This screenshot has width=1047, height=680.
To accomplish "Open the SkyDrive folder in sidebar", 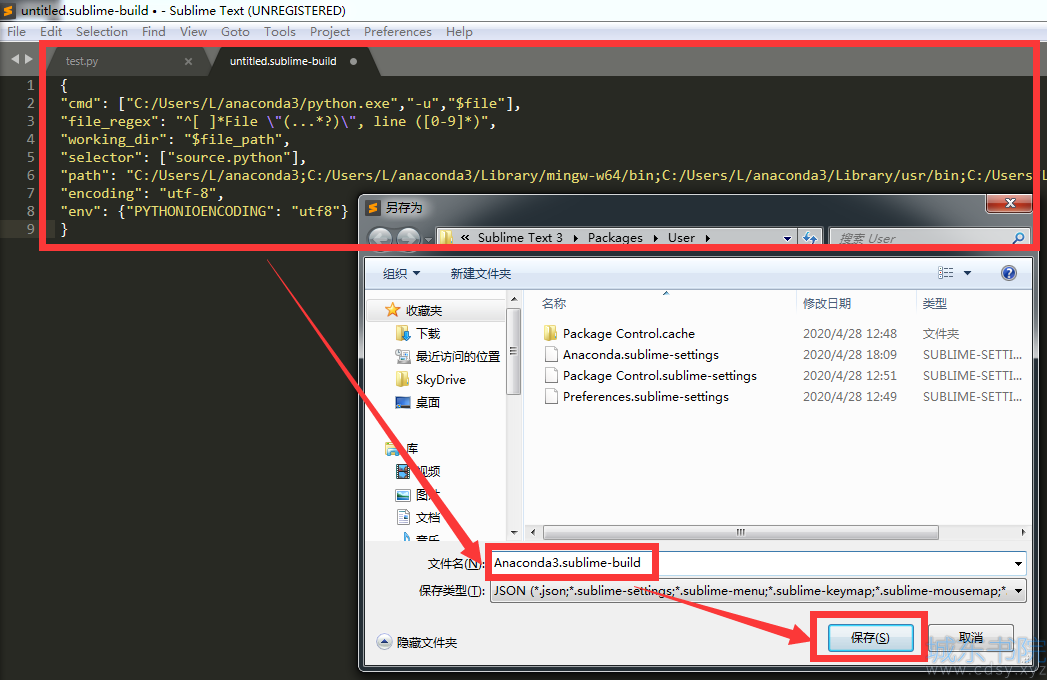I will (431, 379).
